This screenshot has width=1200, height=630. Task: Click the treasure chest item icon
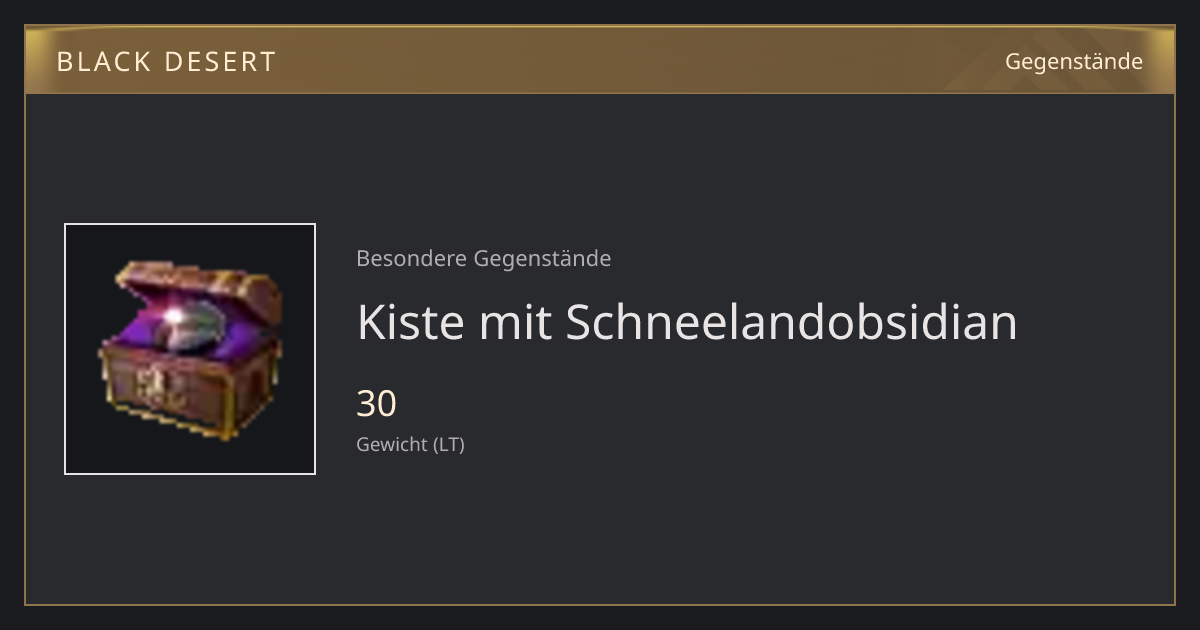point(190,349)
